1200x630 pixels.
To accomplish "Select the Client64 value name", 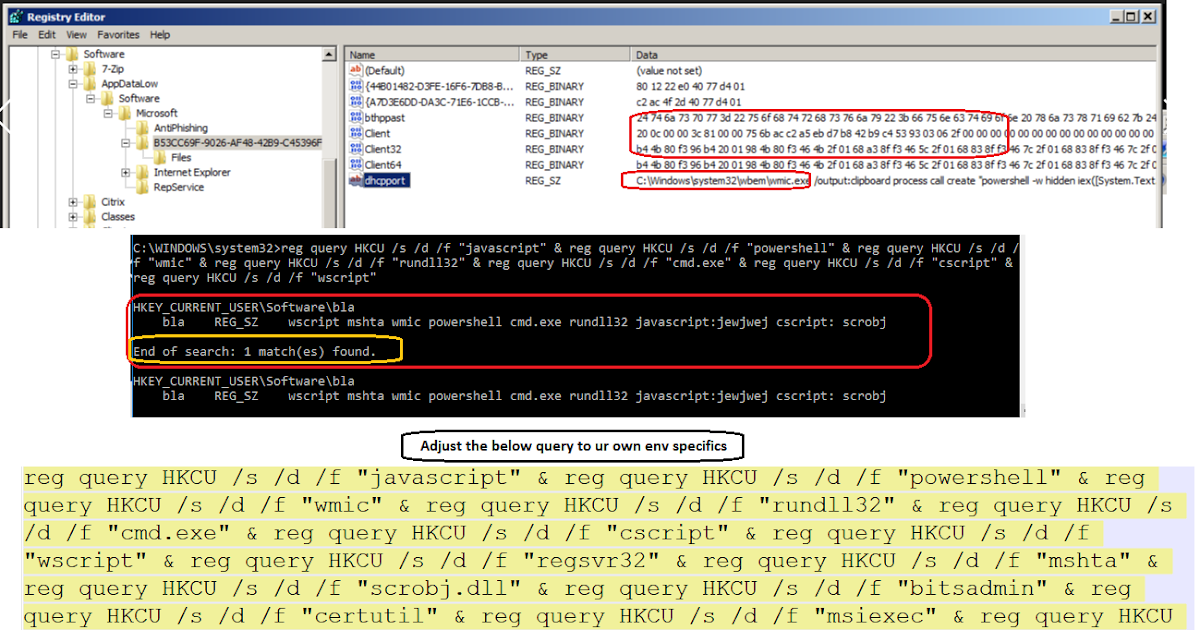I will click(383, 164).
